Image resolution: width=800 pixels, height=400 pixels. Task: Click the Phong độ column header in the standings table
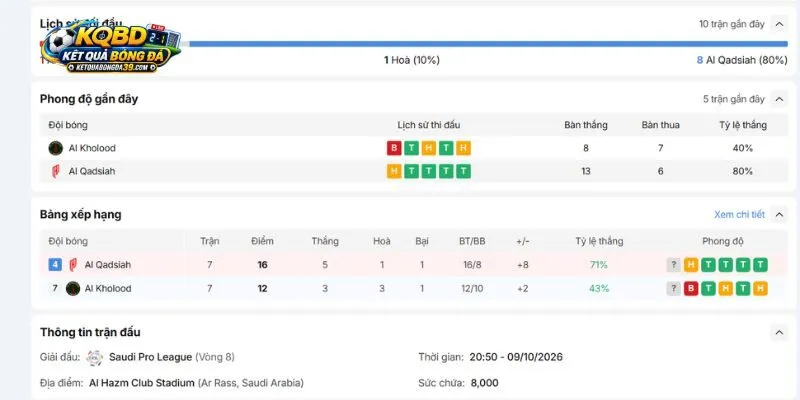[x=722, y=241]
